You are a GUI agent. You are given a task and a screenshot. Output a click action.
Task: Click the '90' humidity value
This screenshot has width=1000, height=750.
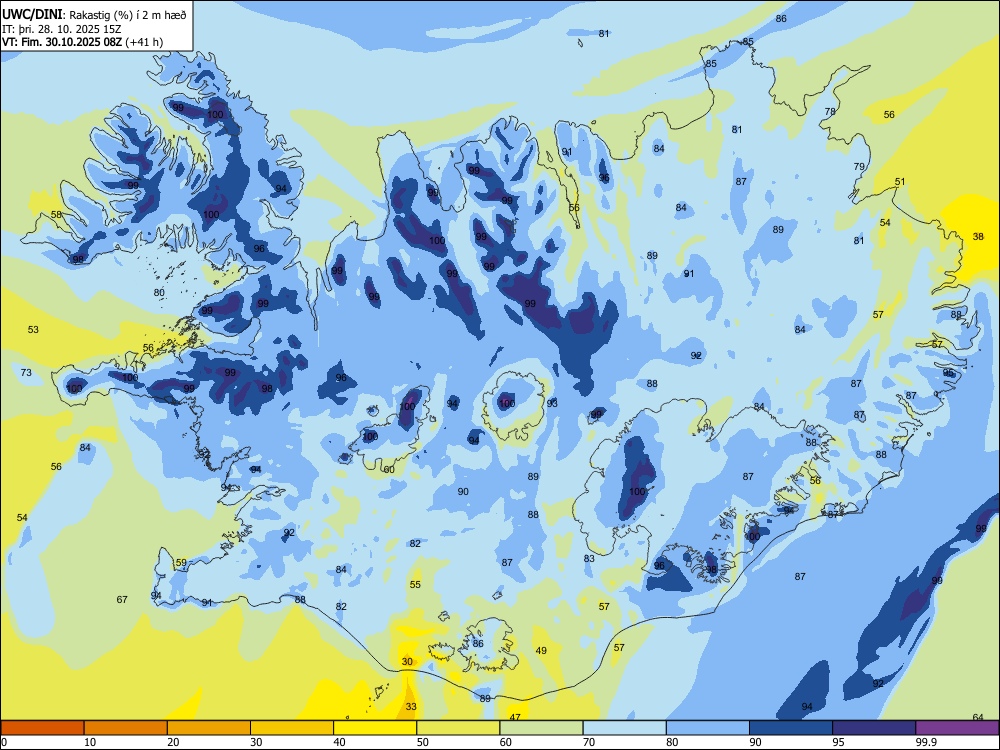[x=463, y=492]
